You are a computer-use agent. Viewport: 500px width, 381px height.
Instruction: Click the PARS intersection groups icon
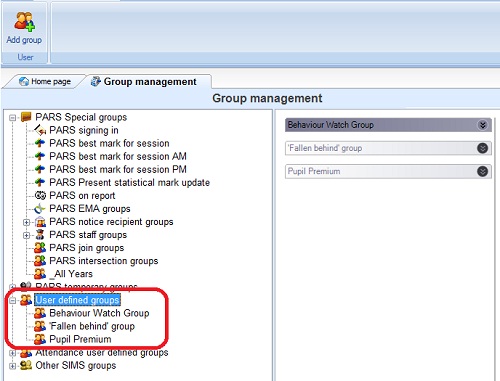point(40,261)
